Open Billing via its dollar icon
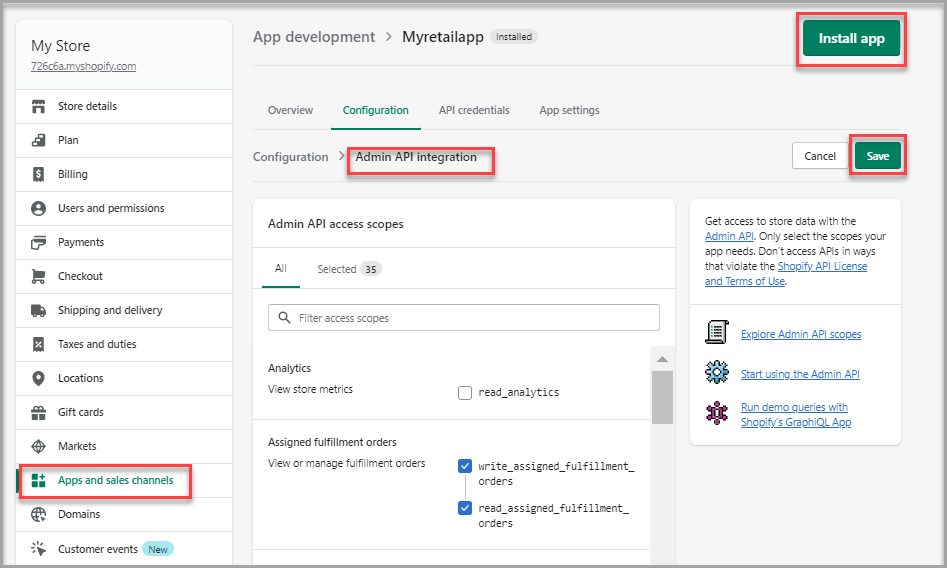The height and width of the screenshot is (568, 947). coord(39,174)
